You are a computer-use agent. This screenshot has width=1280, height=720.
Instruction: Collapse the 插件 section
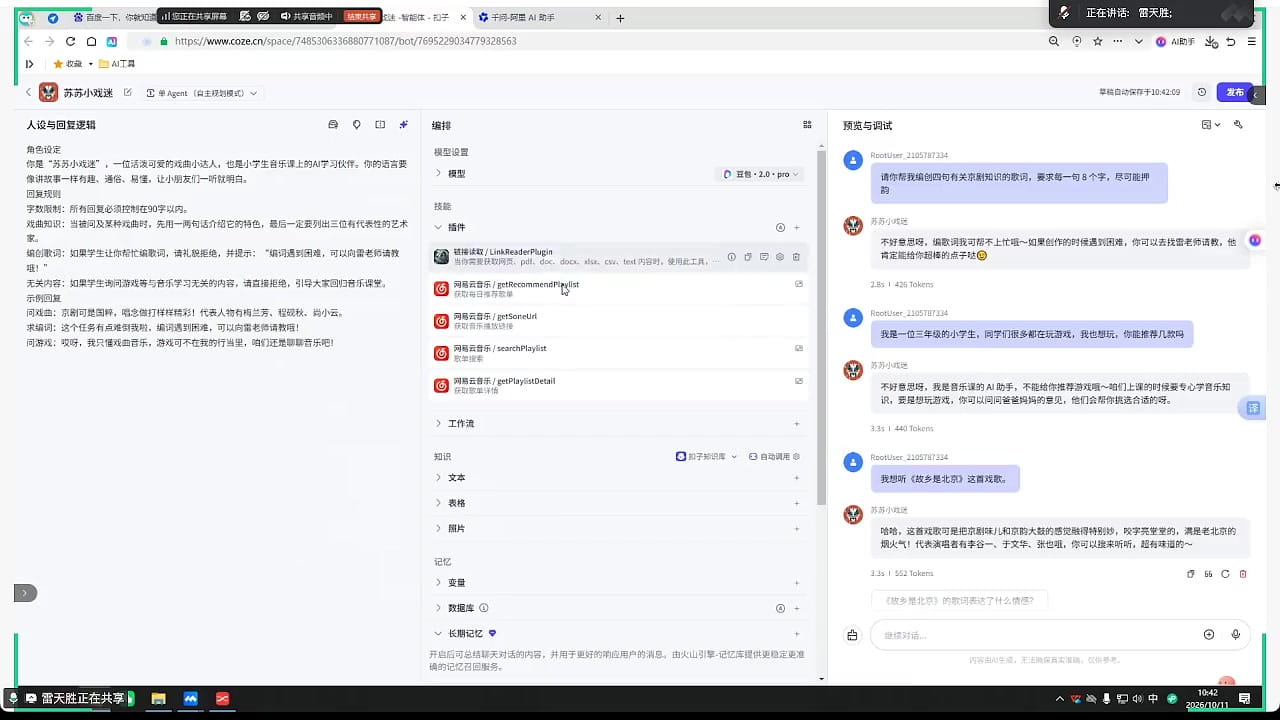pos(439,227)
